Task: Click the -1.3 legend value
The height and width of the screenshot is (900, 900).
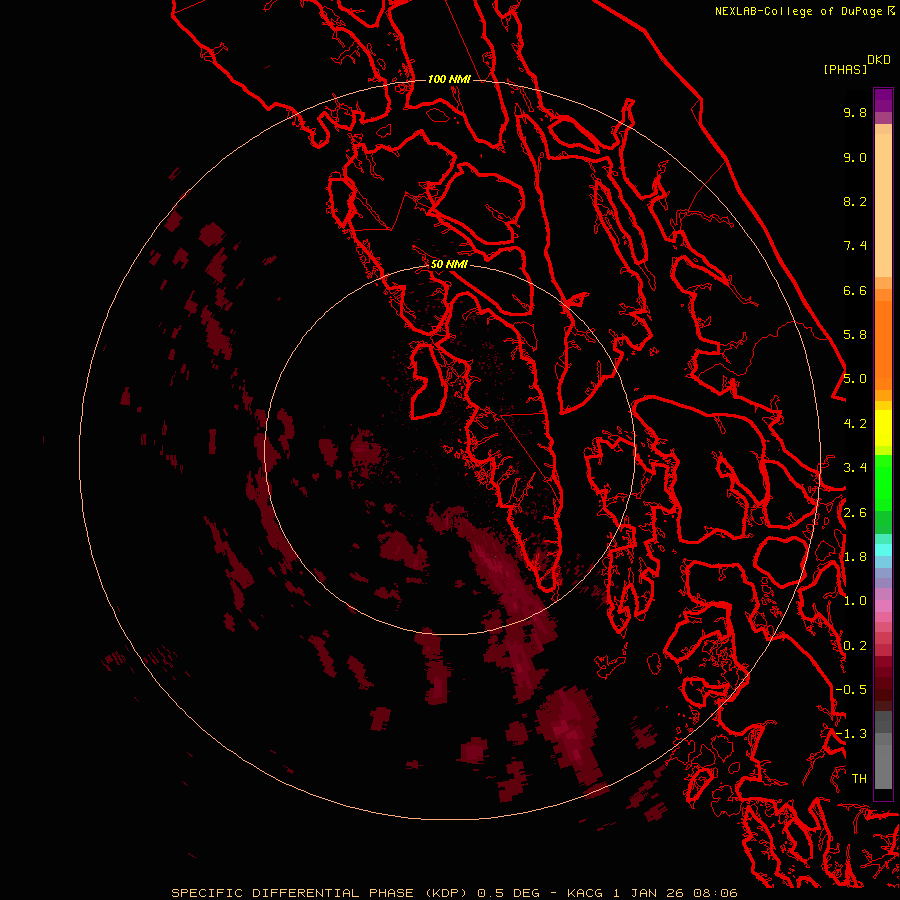Action: [x=851, y=734]
